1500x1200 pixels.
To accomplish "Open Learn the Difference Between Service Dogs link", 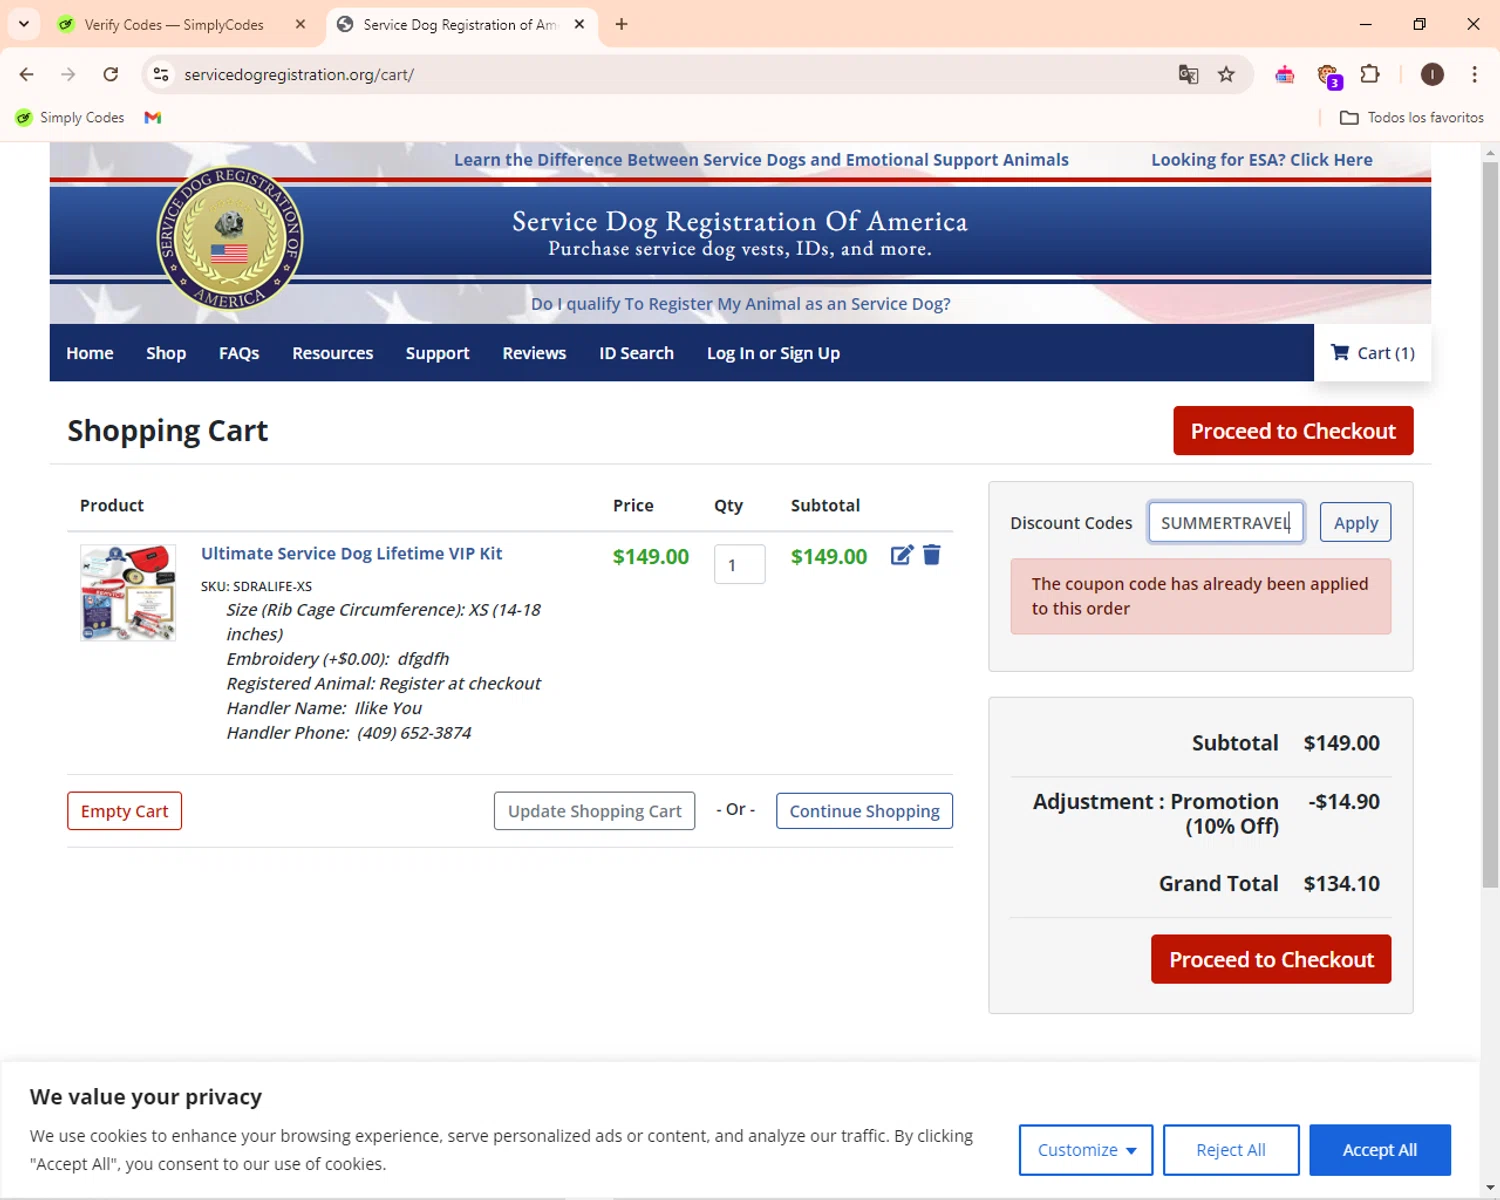I will (761, 160).
